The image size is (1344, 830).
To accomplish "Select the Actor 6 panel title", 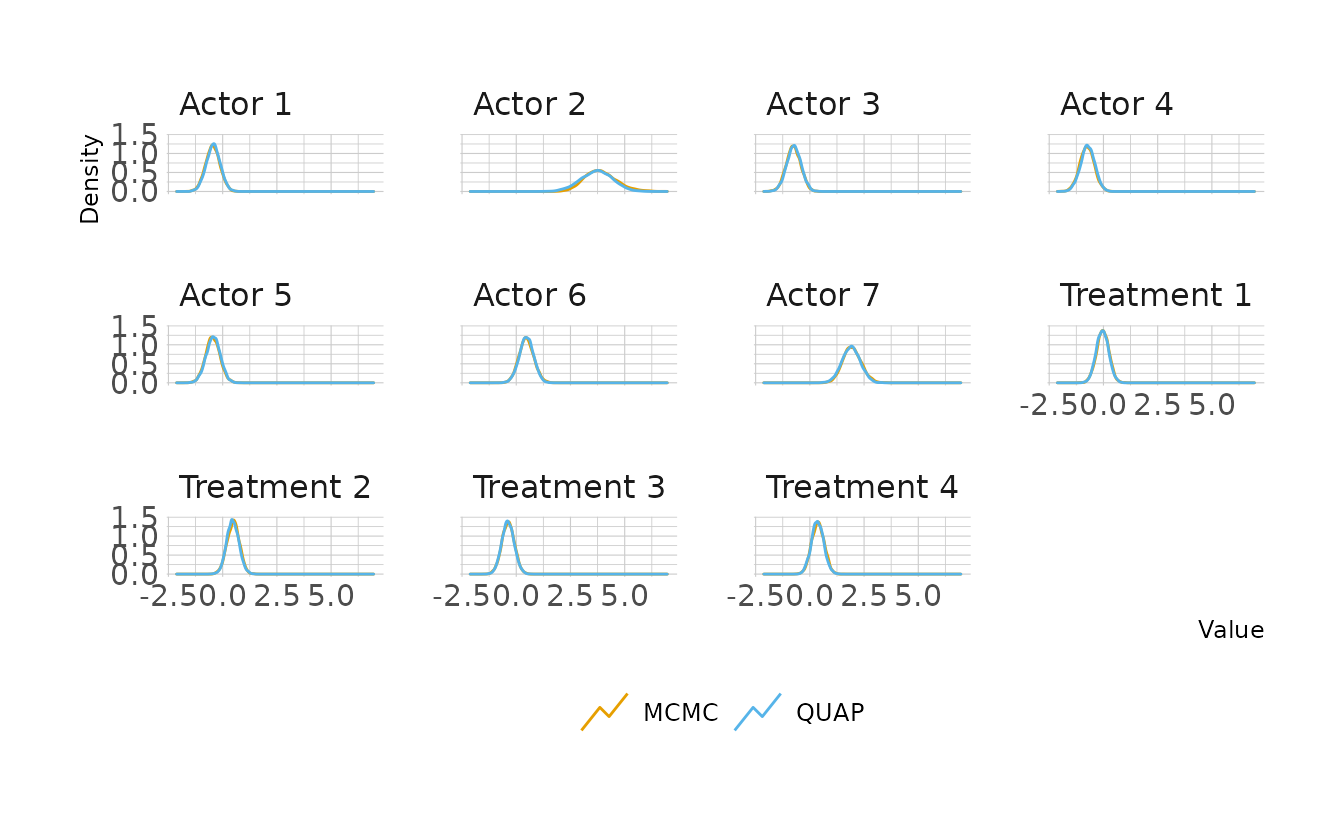I will tap(529, 296).
